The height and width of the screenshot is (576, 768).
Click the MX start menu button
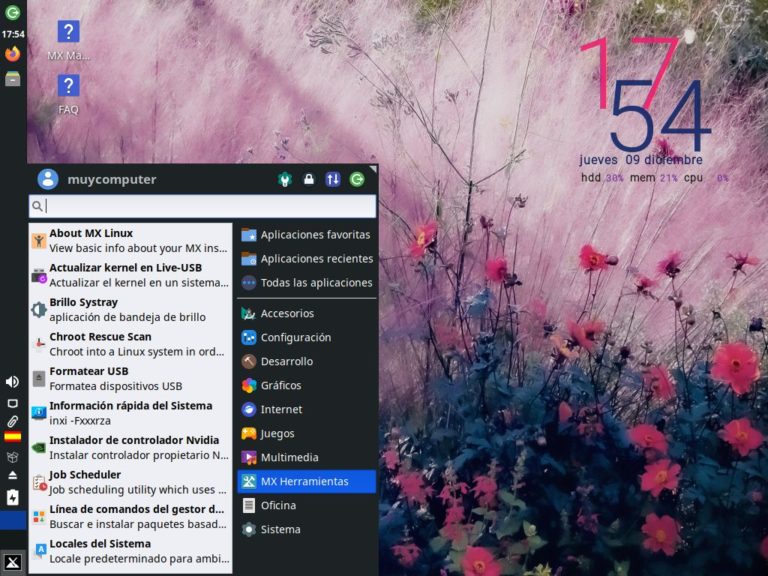click(13, 562)
